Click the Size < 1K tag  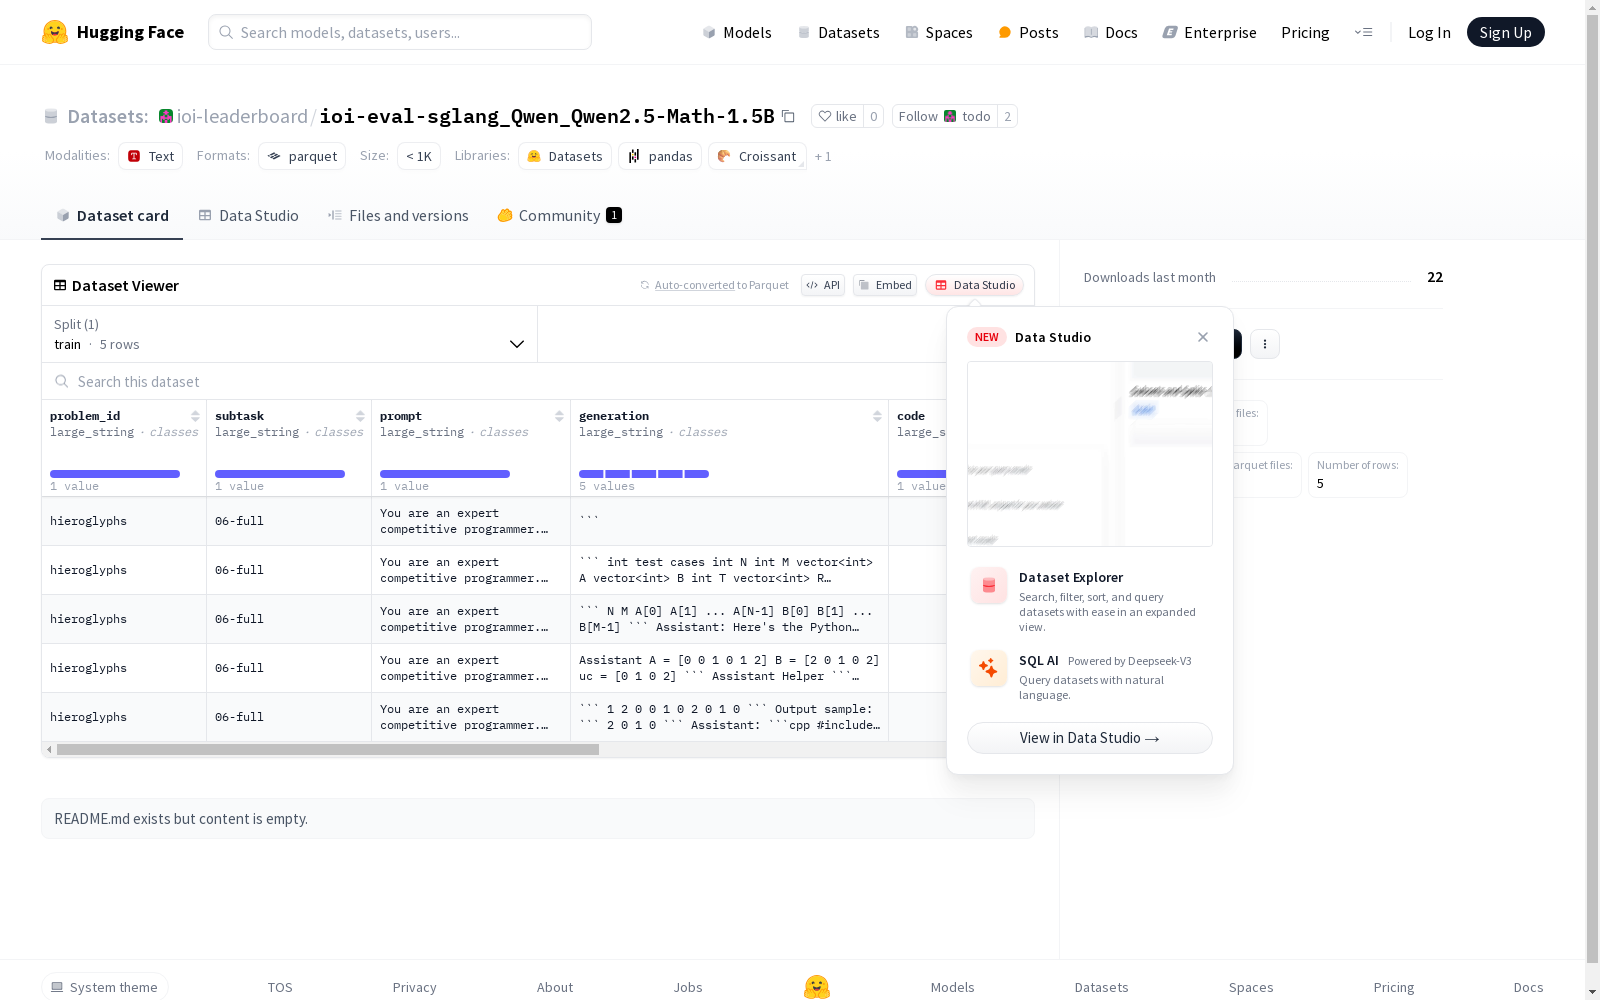point(419,156)
